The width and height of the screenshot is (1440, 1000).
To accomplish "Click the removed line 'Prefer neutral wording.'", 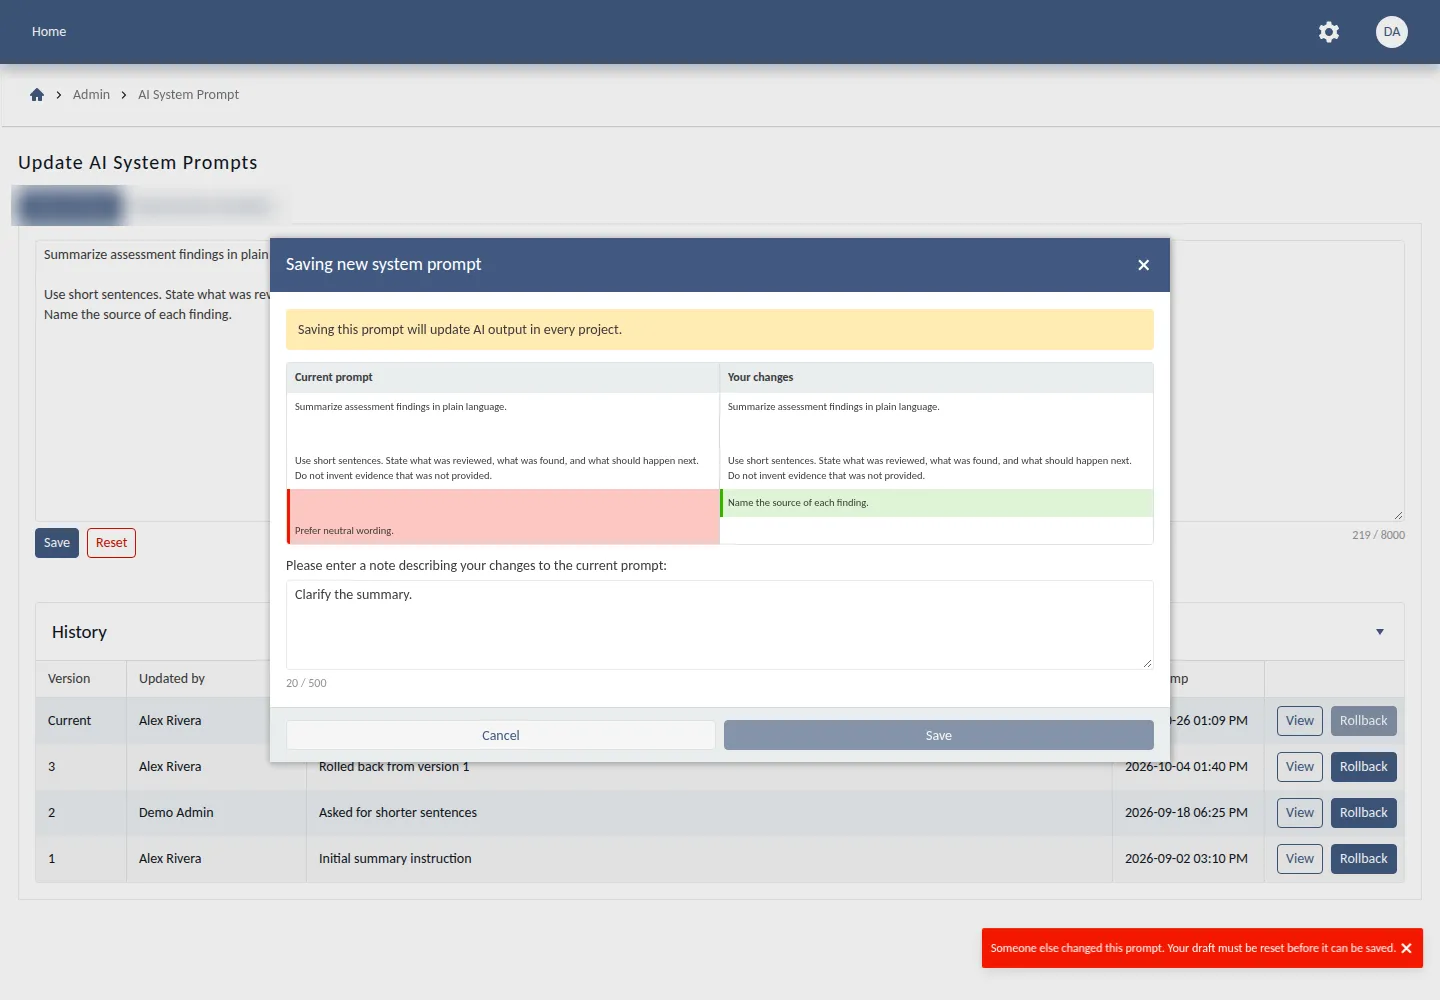I will 344,531.
